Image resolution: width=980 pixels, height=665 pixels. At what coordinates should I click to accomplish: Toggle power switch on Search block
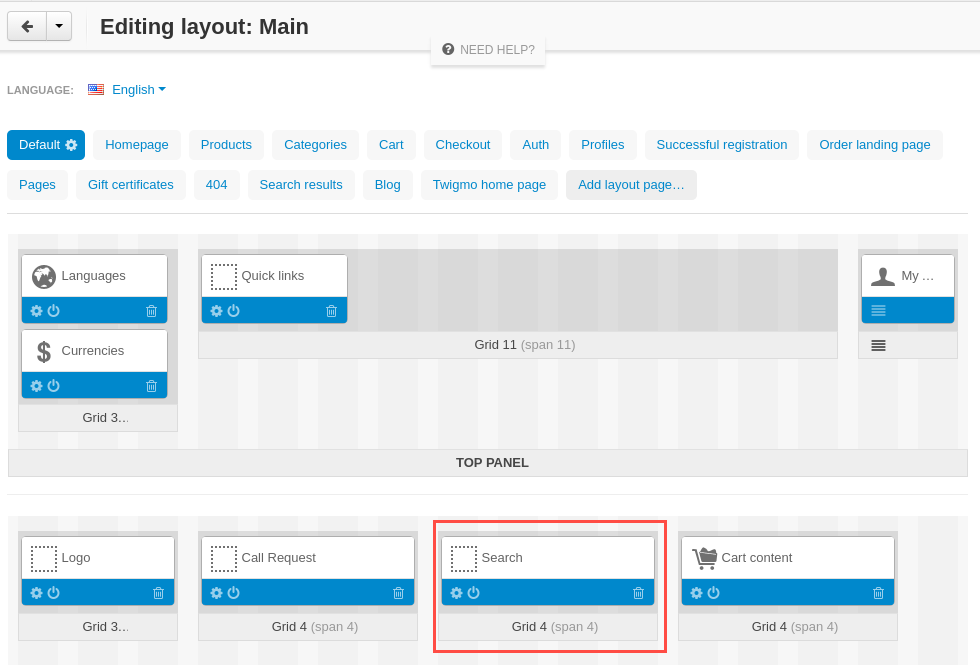coord(474,592)
